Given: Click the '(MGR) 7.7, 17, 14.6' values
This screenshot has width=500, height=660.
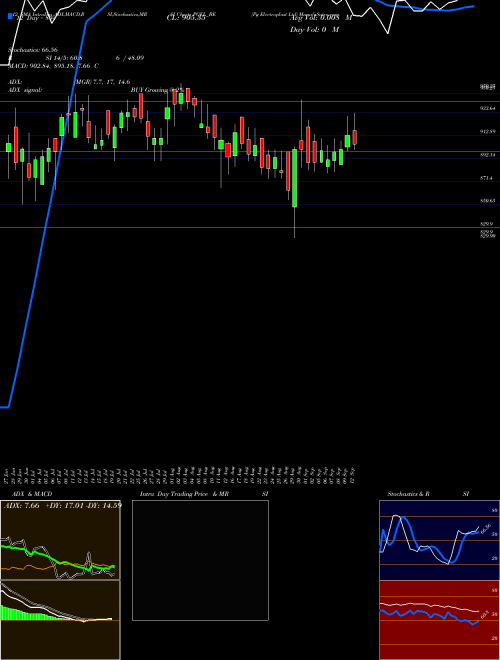Looking at the screenshot, I should [x=102, y=82].
